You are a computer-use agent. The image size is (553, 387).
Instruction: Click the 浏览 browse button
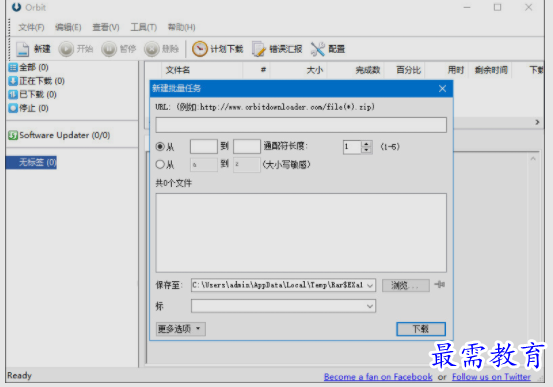pos(406,285)
